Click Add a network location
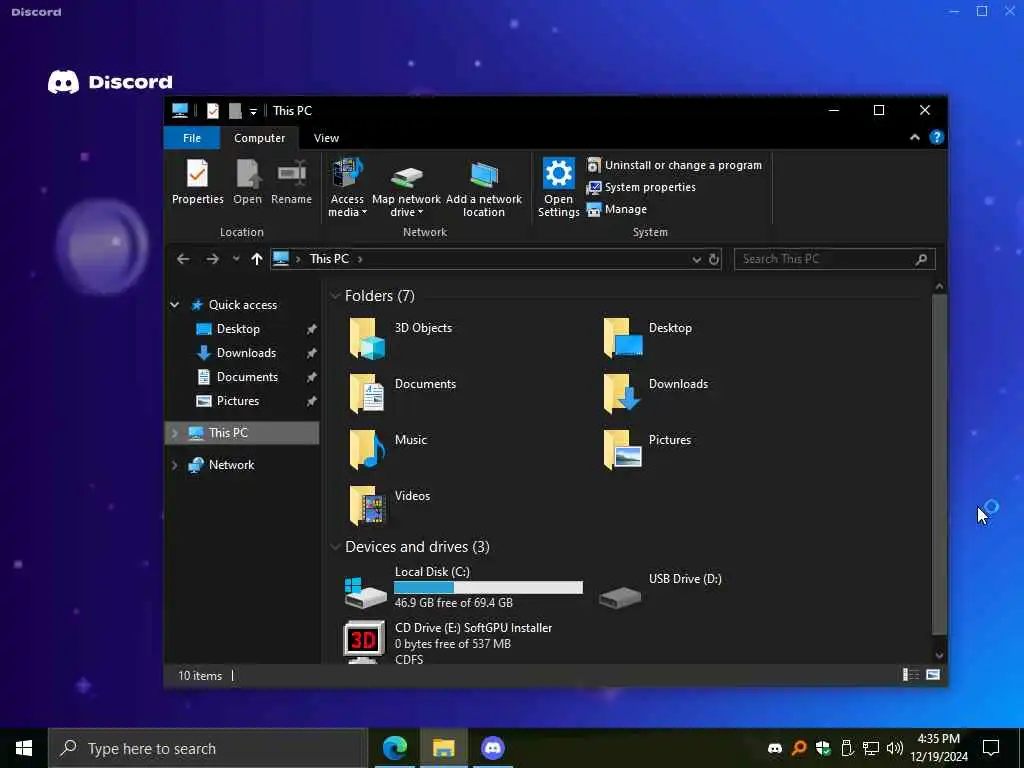The width and height of the screenshot is (1024, 768). click(x=484, y=187)
